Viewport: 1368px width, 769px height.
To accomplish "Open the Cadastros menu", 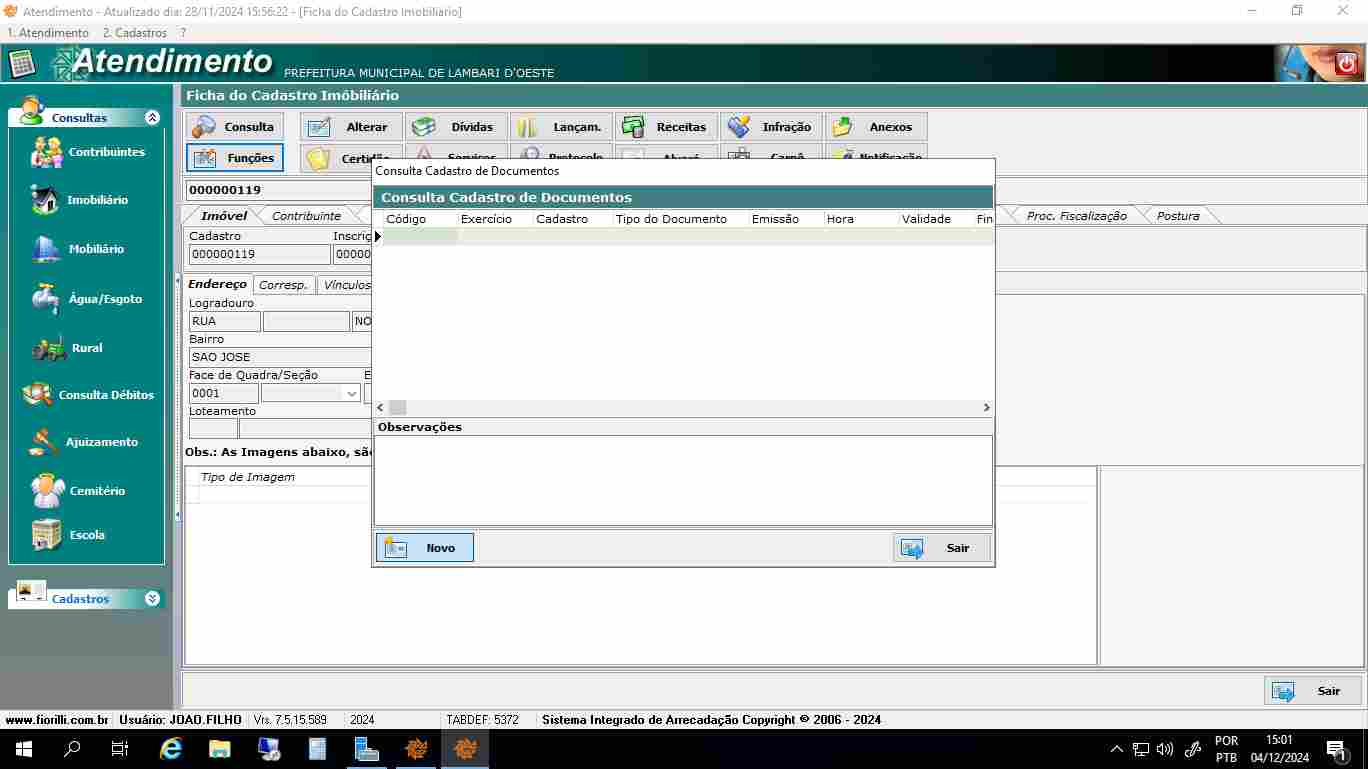I will click(134, 33).
